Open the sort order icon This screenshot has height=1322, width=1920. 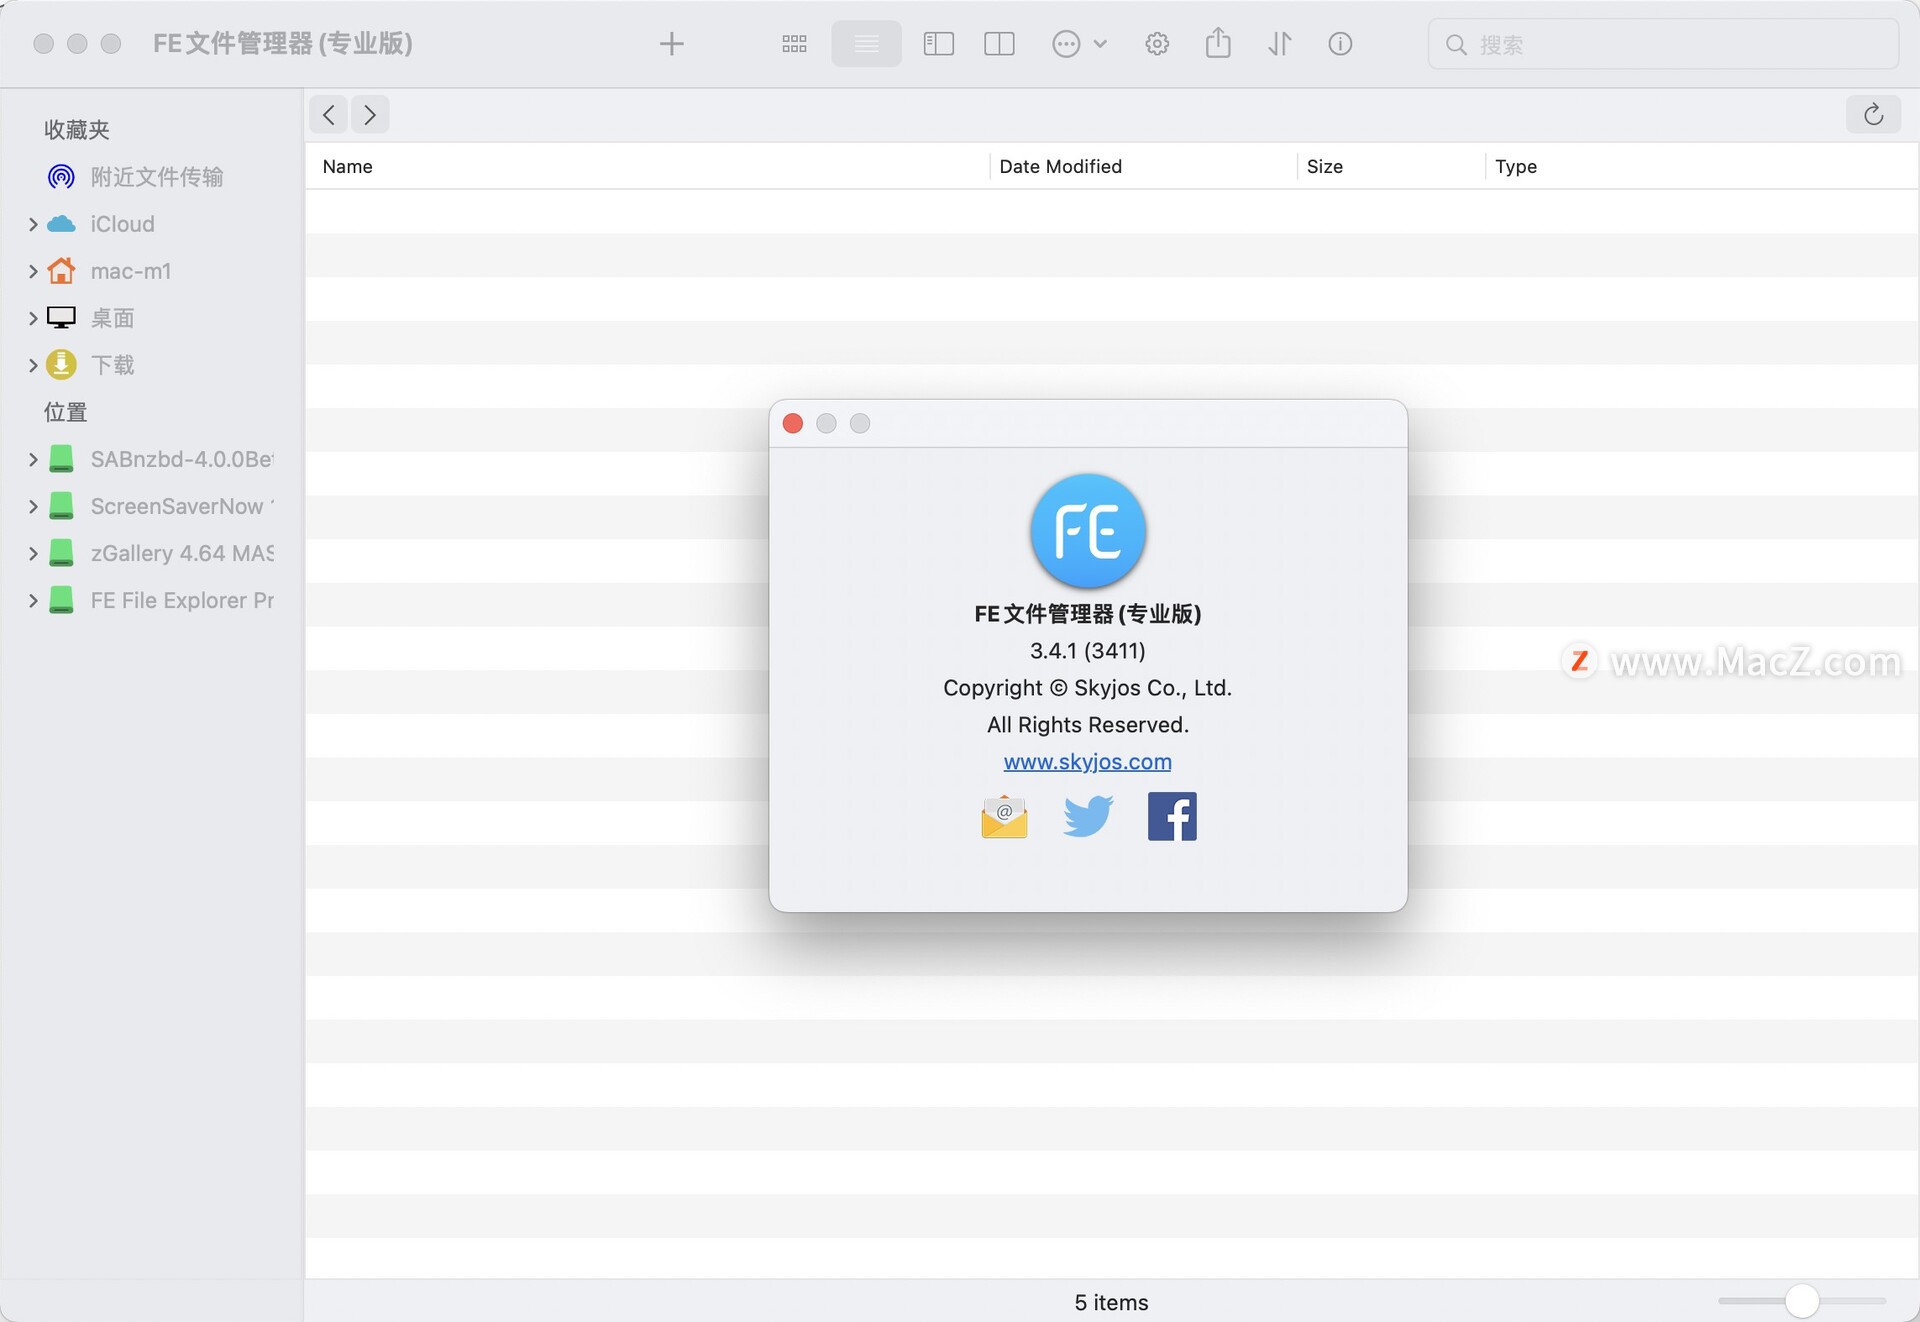[x=1279, y=44]
